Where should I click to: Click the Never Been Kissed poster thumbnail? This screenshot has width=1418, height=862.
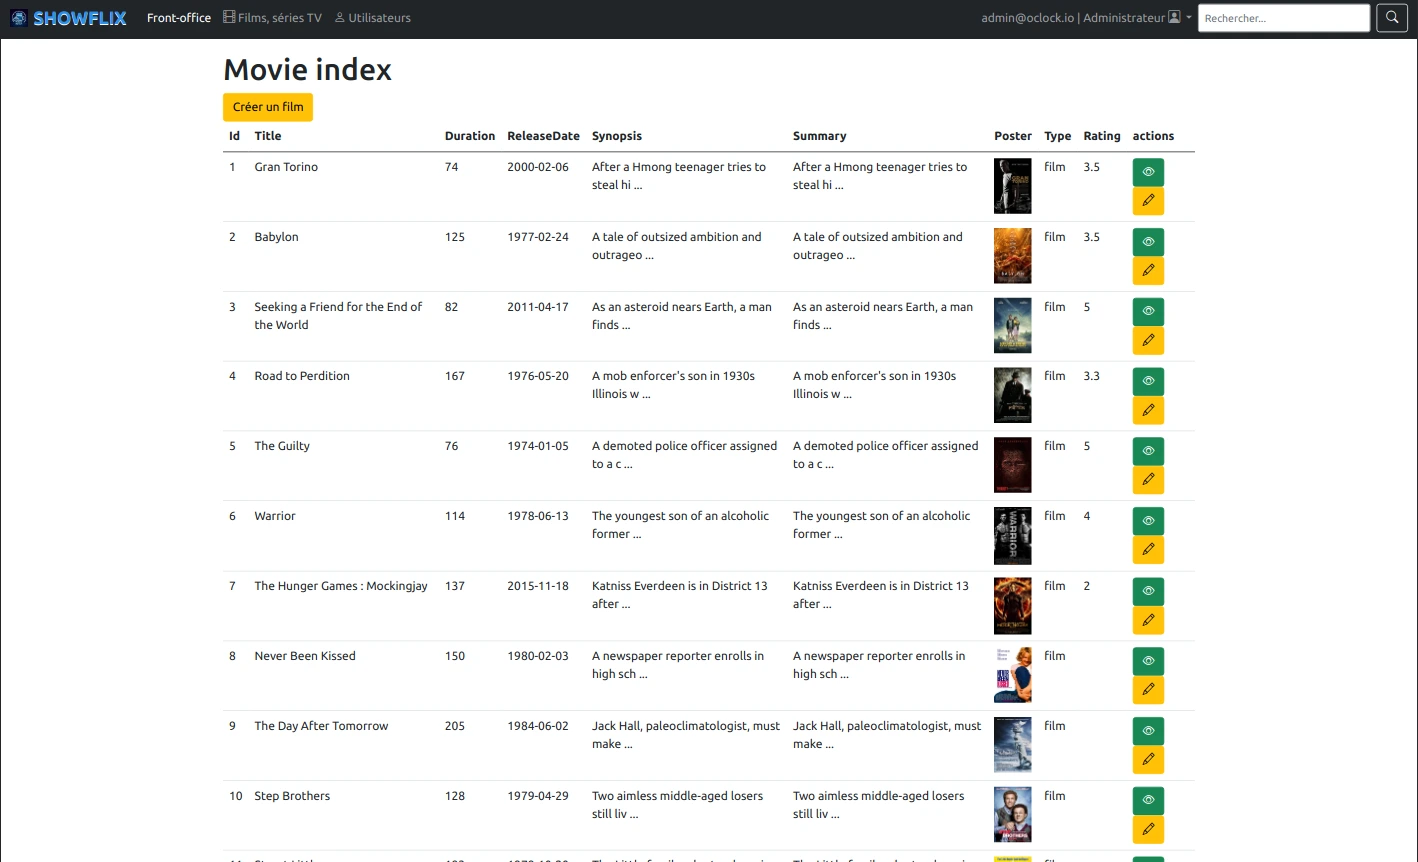pos(1012,675)
